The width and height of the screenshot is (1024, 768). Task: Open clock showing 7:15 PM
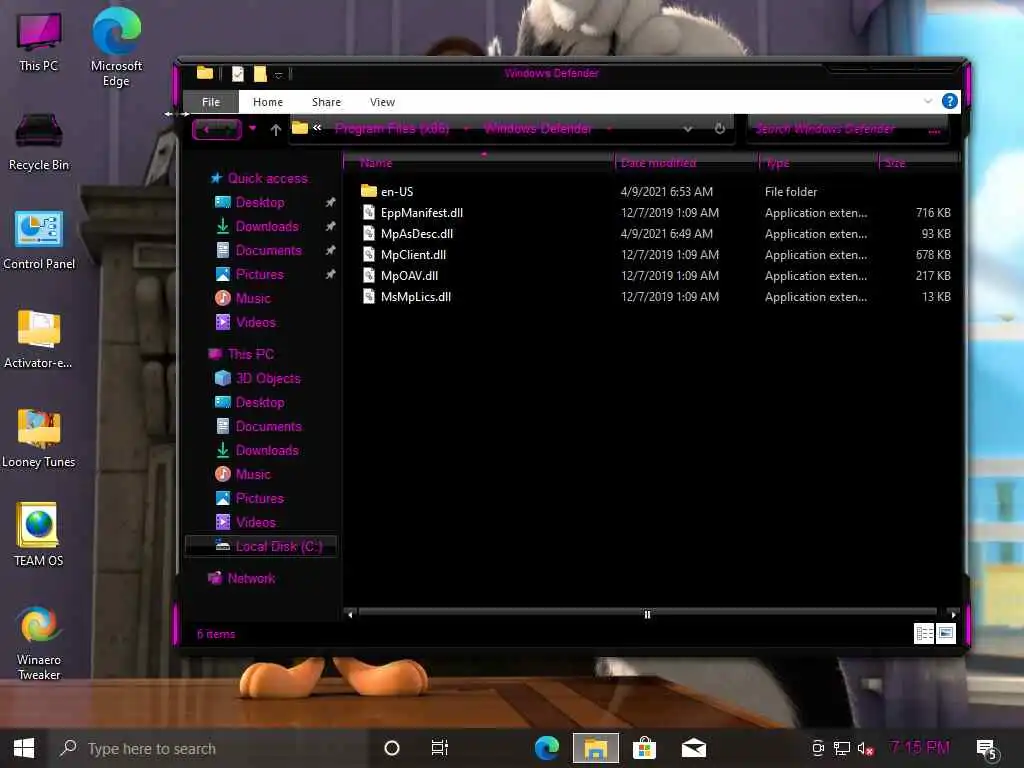[x=920, y=747]
